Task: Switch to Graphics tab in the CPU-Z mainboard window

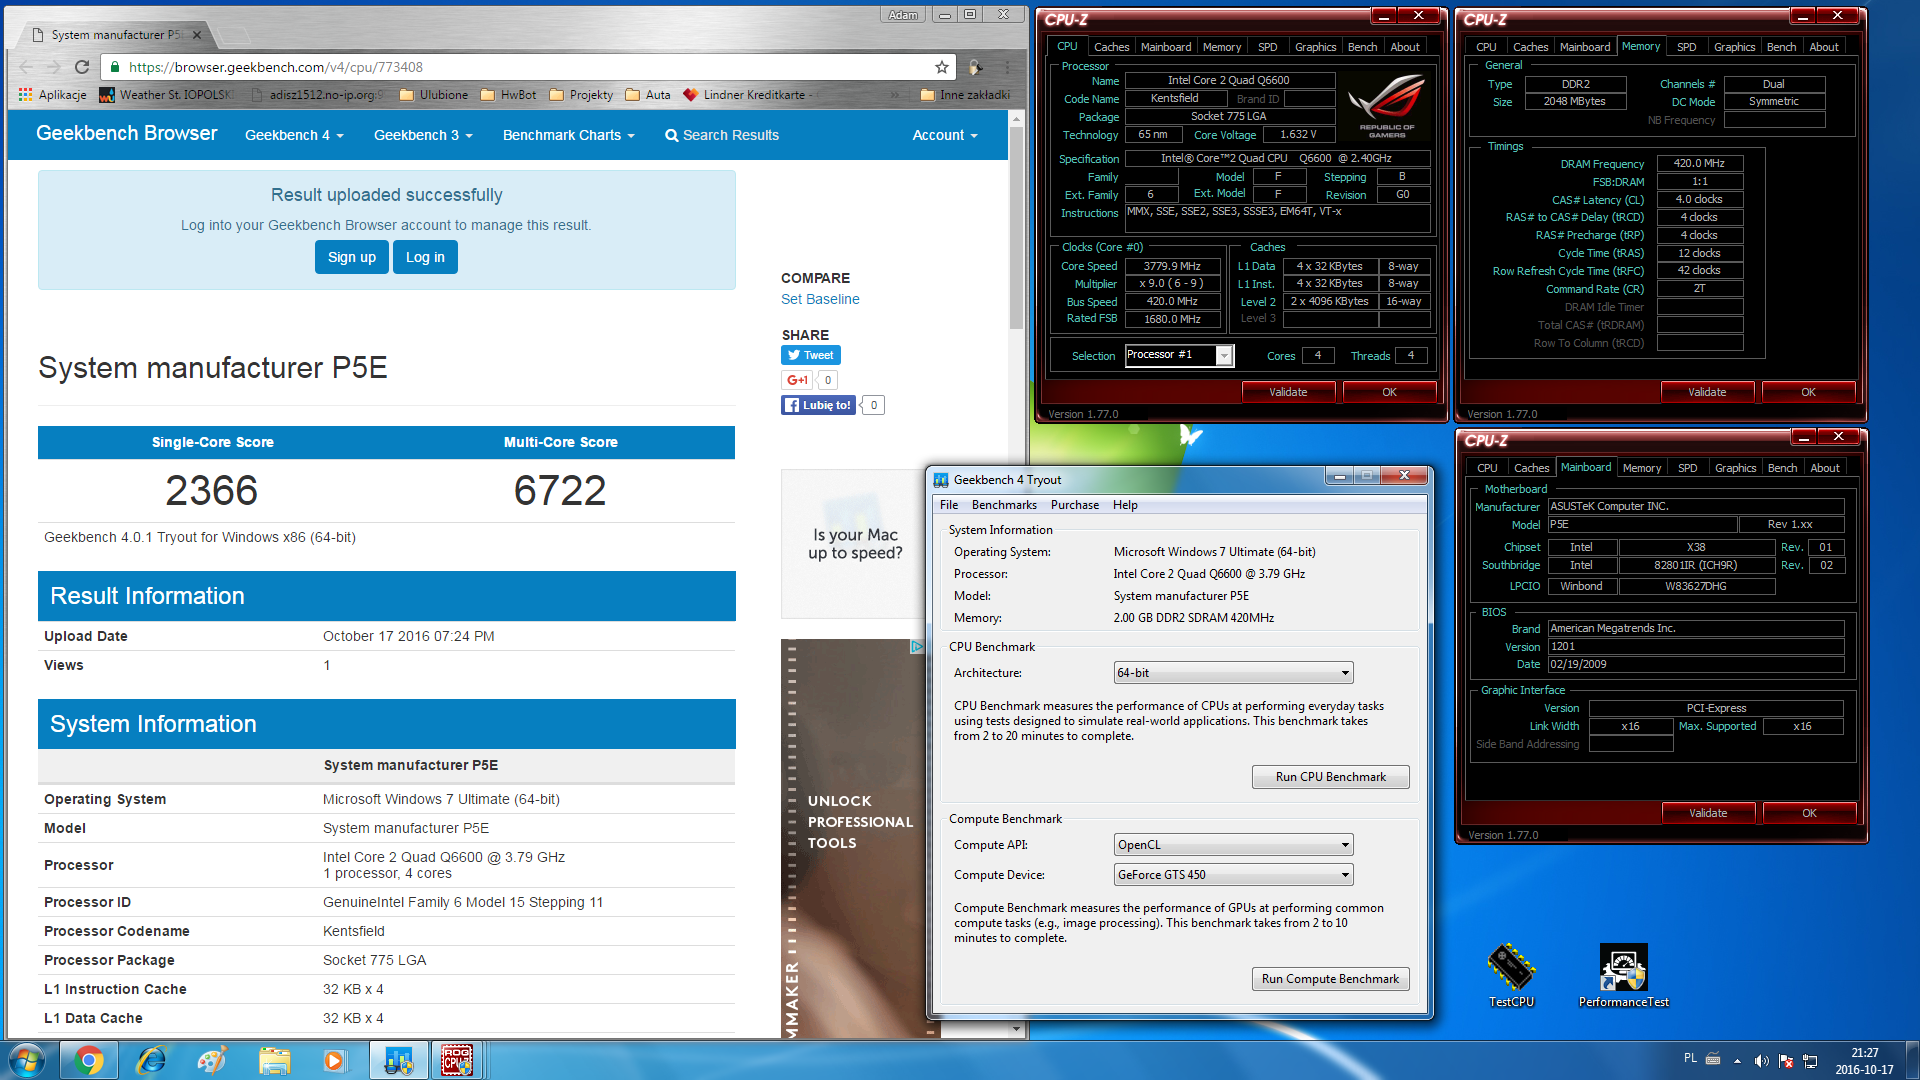Action: coord(1735,468)
